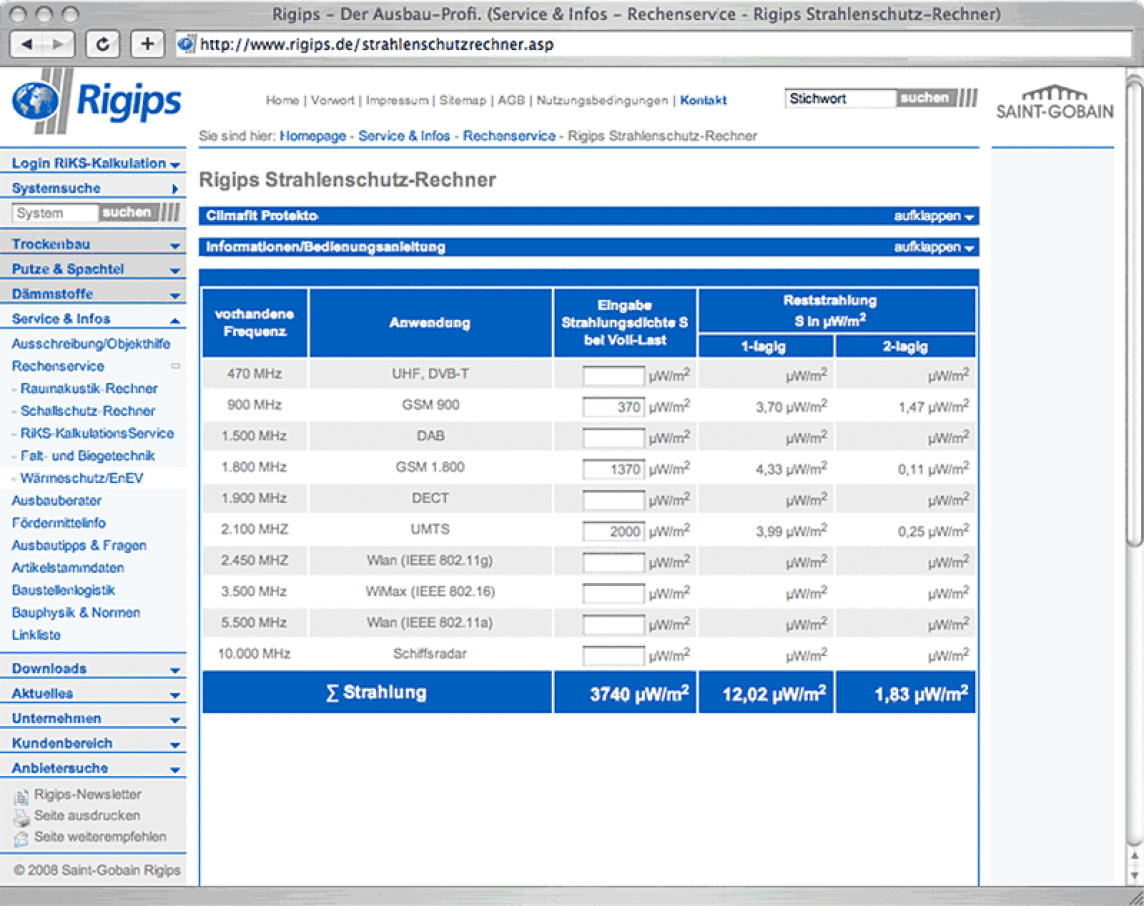Click the GSM 1.800 input showing 1370
The width and height of the screenshot is (1144, 906).
pyautogui.click(x=614, y=468)
